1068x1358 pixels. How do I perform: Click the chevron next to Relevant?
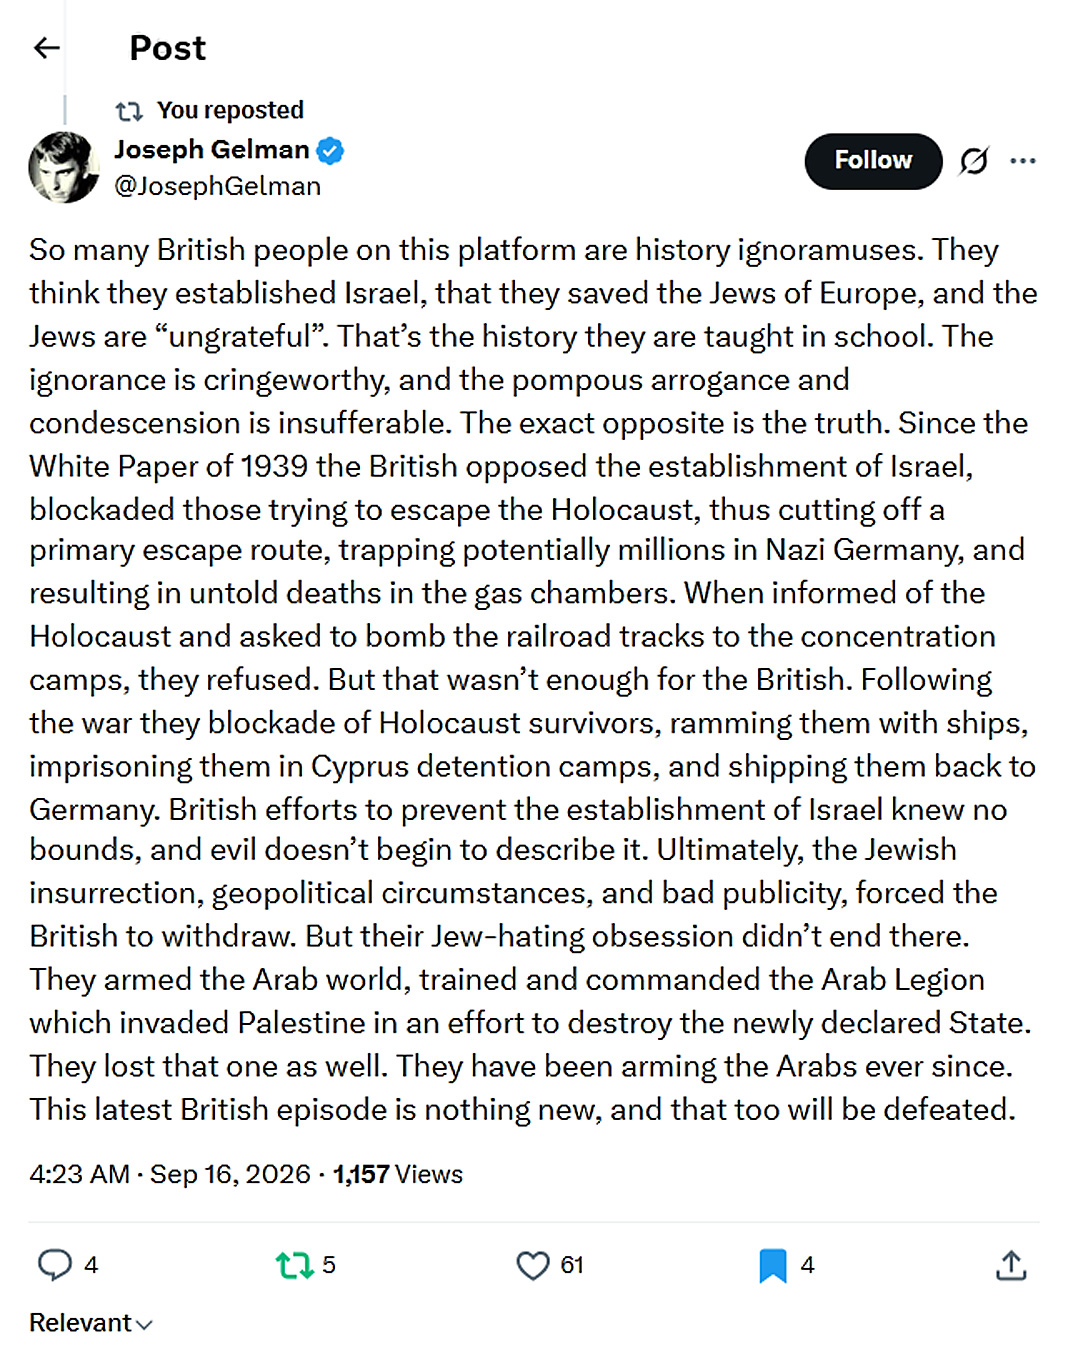144,1324
